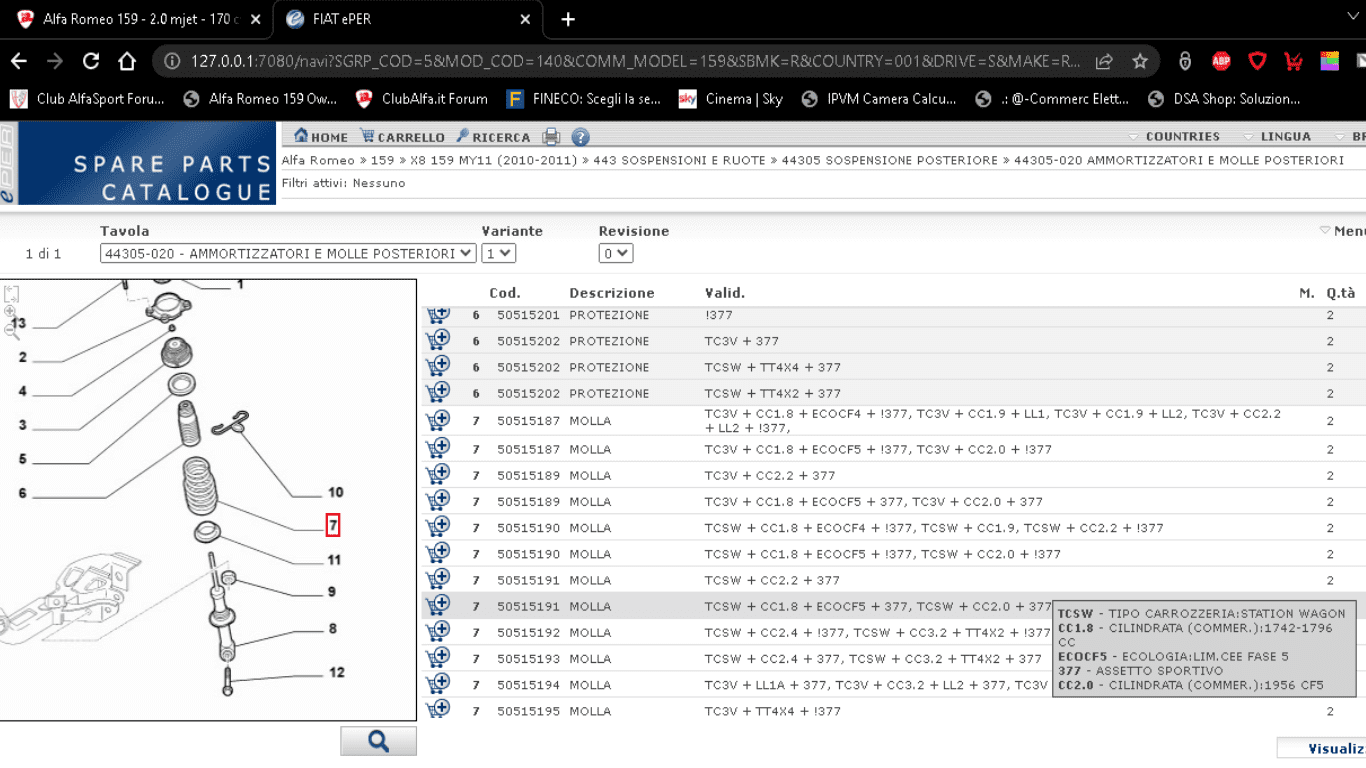Expand the COUNTRIES menu

[1174, 137]
